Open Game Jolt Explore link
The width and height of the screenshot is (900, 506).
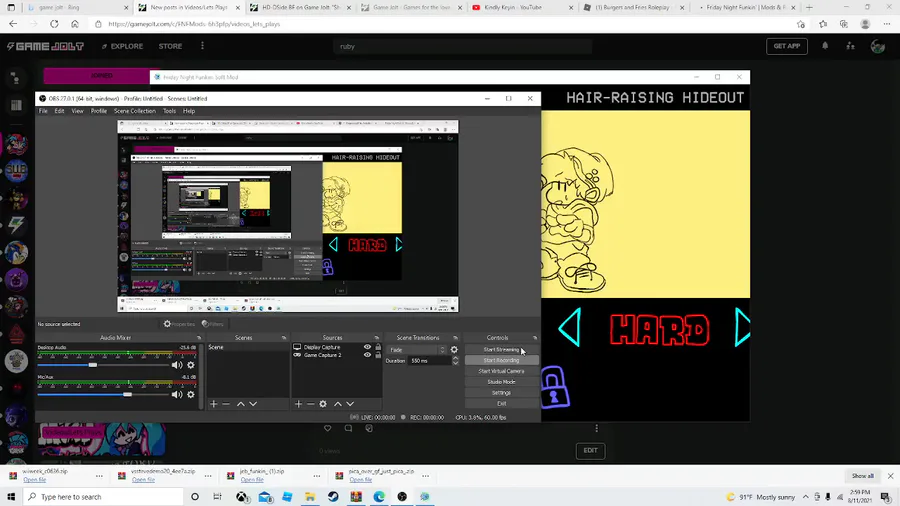click(x=122, y=46)
